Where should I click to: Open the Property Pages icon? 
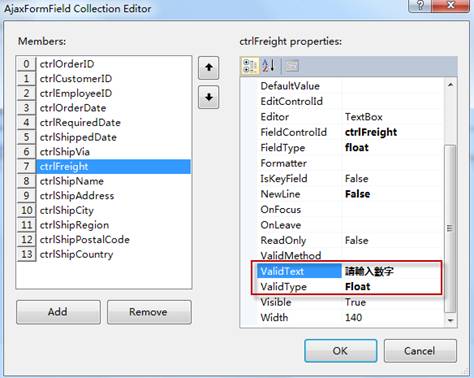(x=292, y=66)
